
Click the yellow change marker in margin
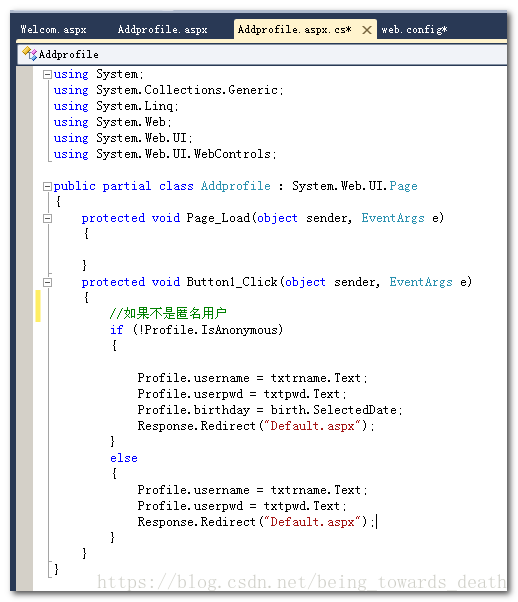[38, 306]
